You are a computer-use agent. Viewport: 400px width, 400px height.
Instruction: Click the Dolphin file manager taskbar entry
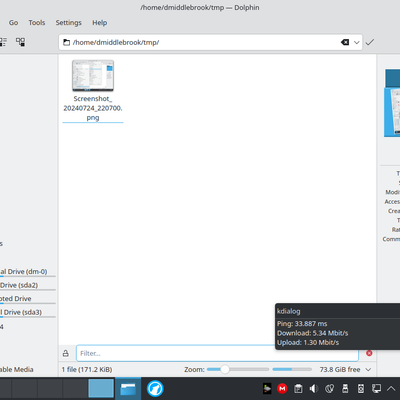(x=128, y=388)
